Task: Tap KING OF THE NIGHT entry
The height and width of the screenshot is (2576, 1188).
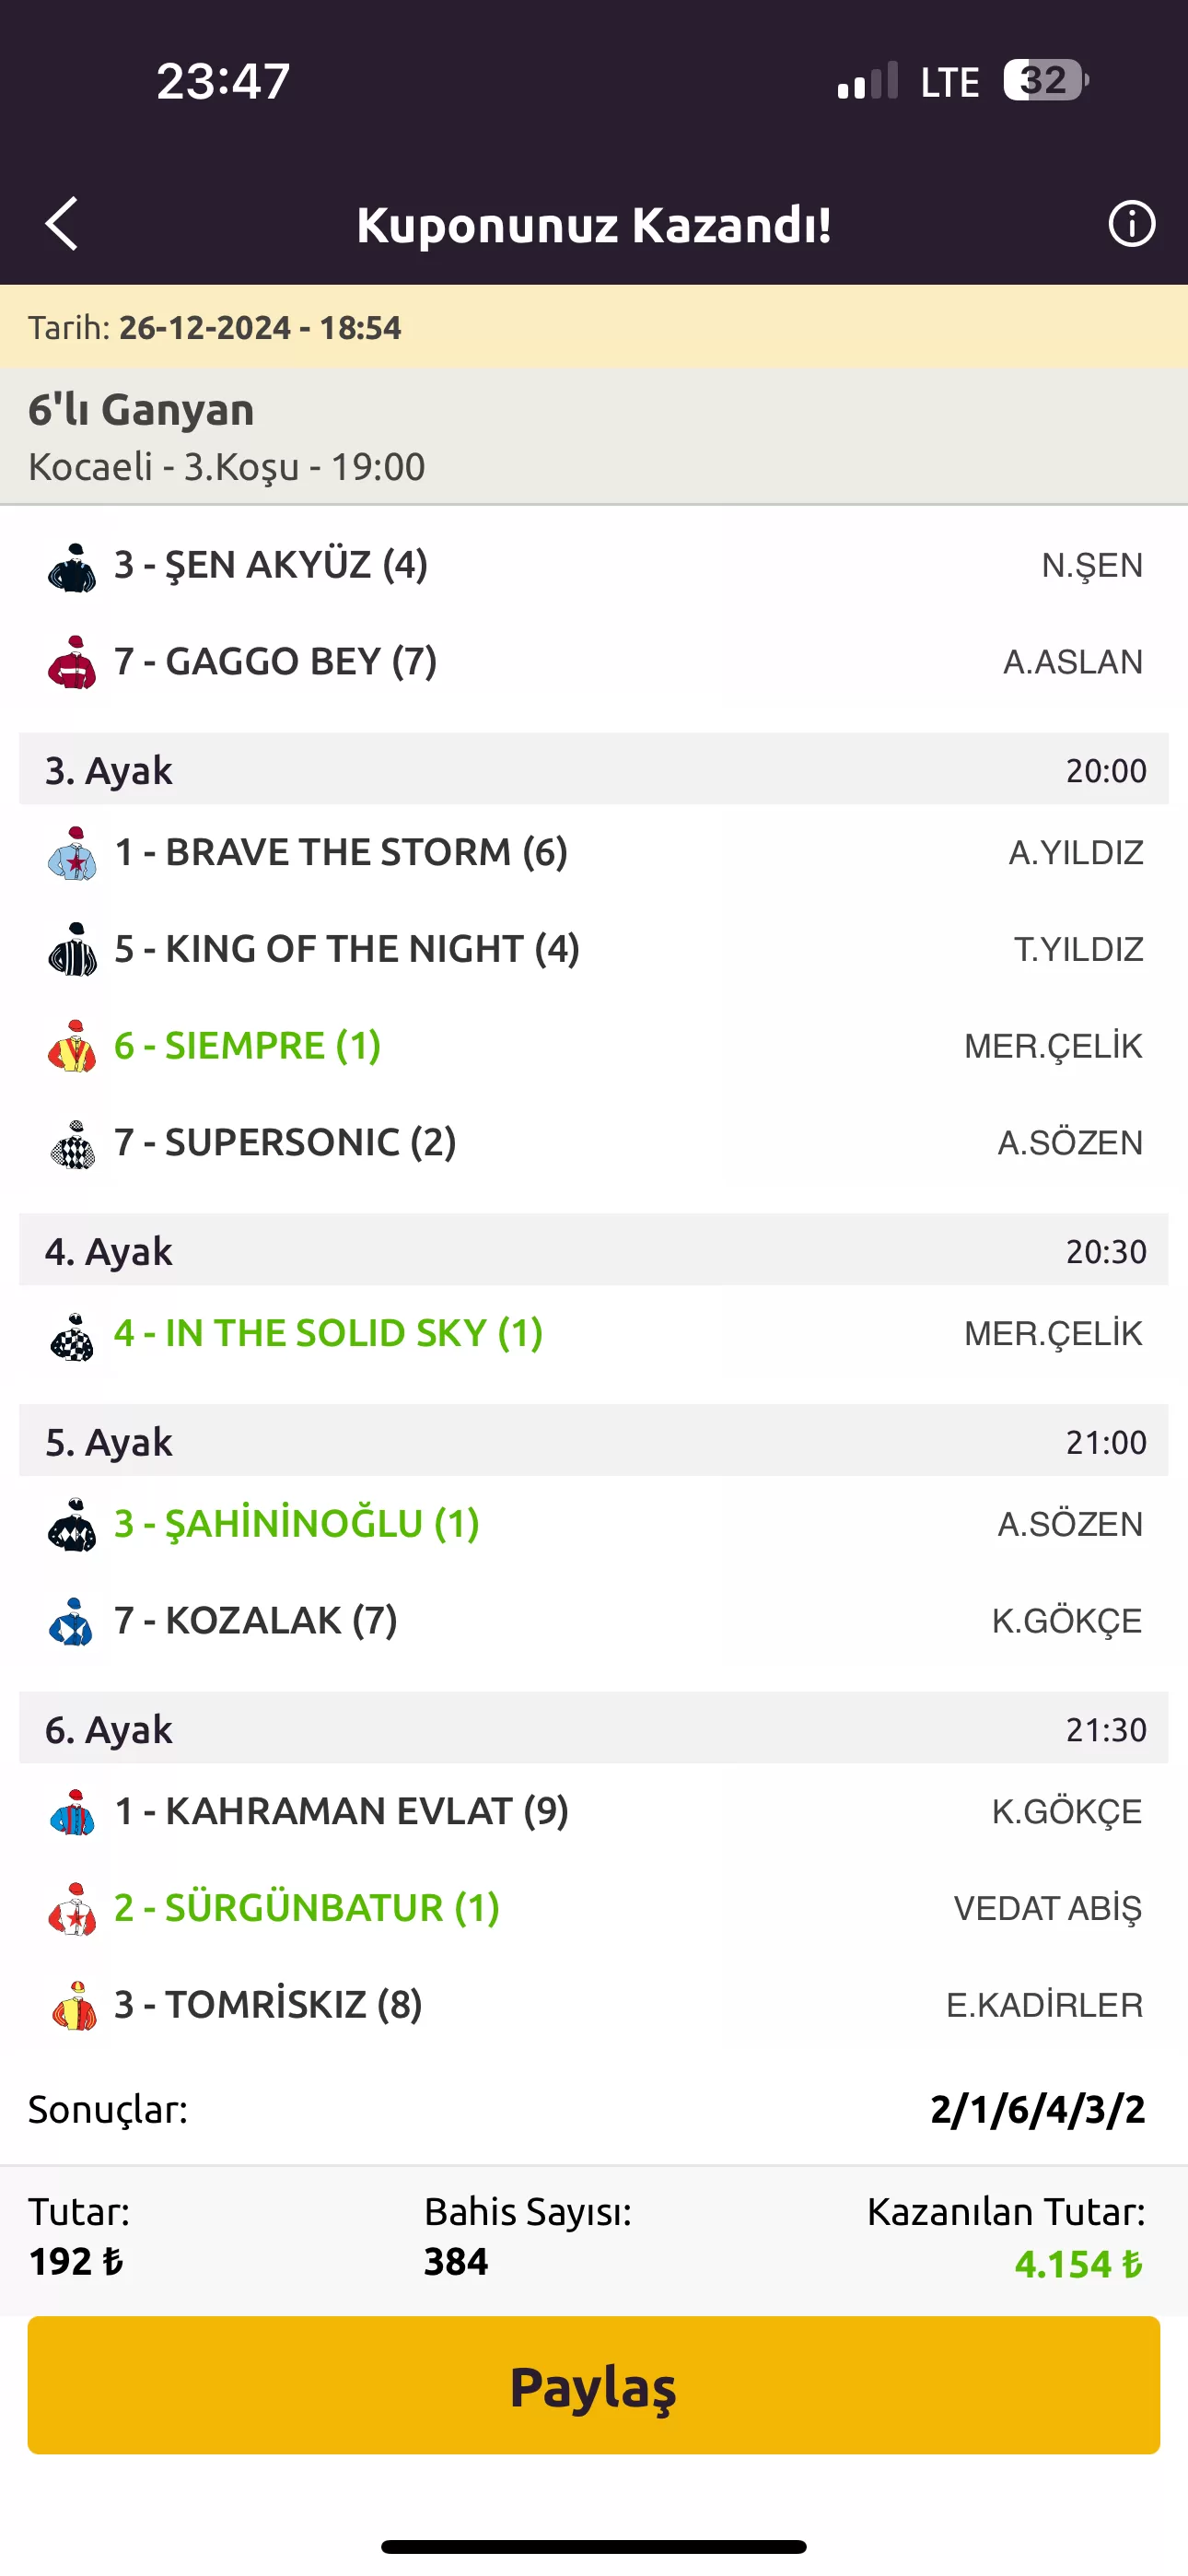Action: (346, 949)
